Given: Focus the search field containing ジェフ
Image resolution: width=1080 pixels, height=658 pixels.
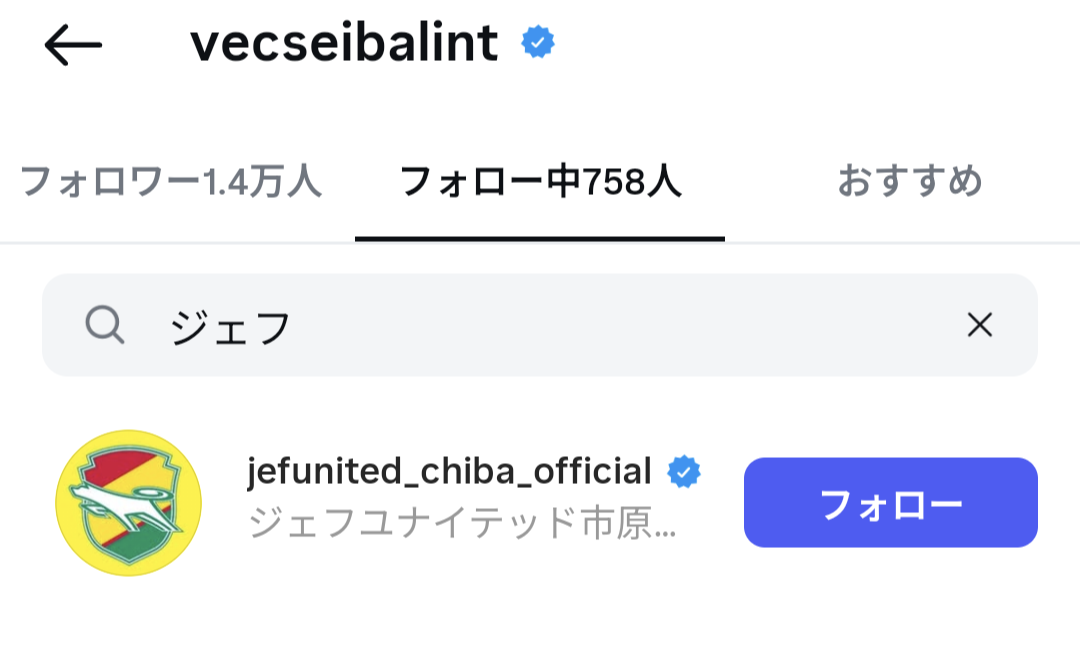Looking at the screenshot, I should [540, 325].
